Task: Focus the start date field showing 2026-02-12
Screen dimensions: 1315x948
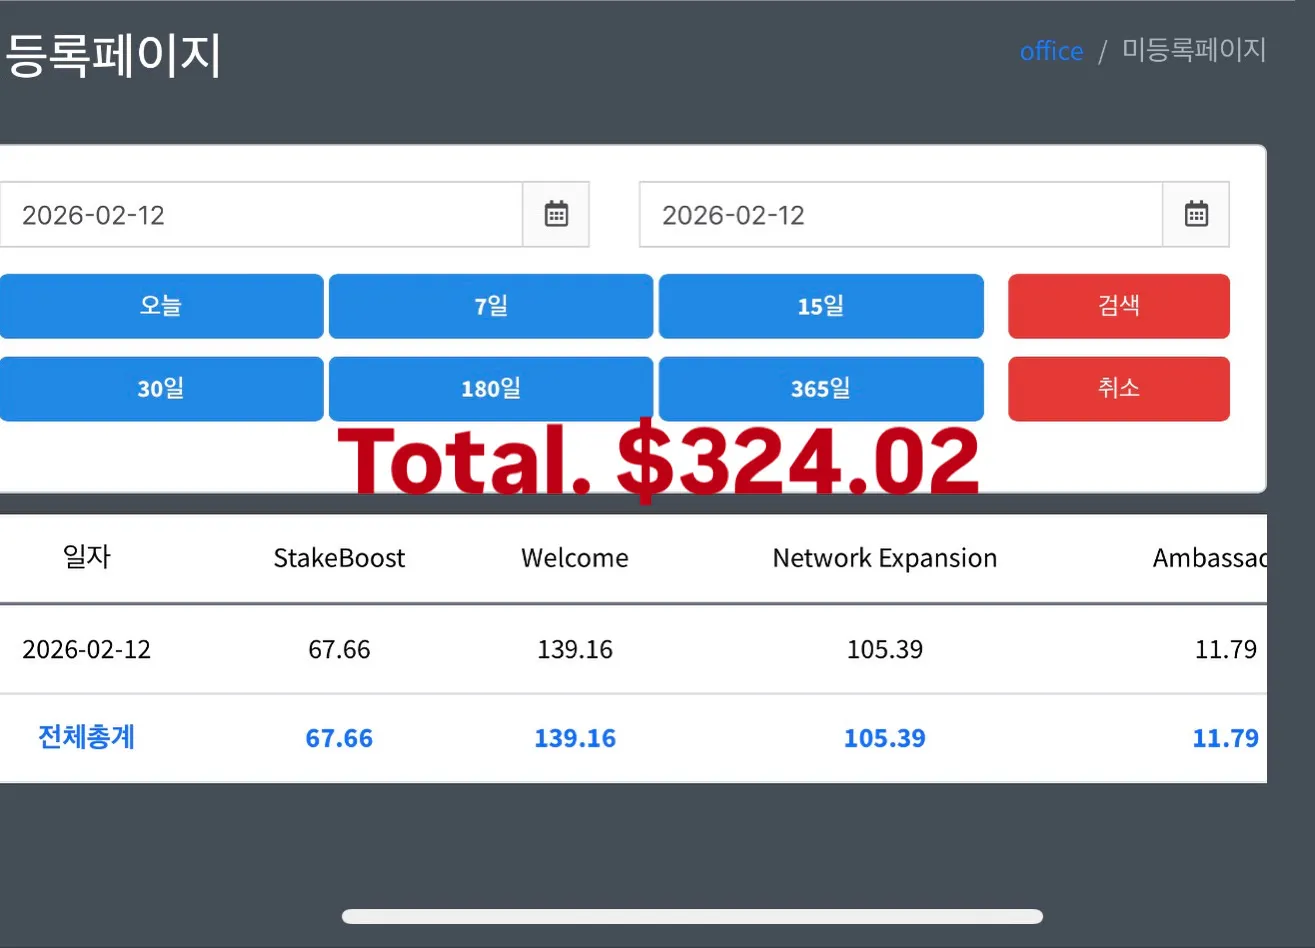Action: 261,214
